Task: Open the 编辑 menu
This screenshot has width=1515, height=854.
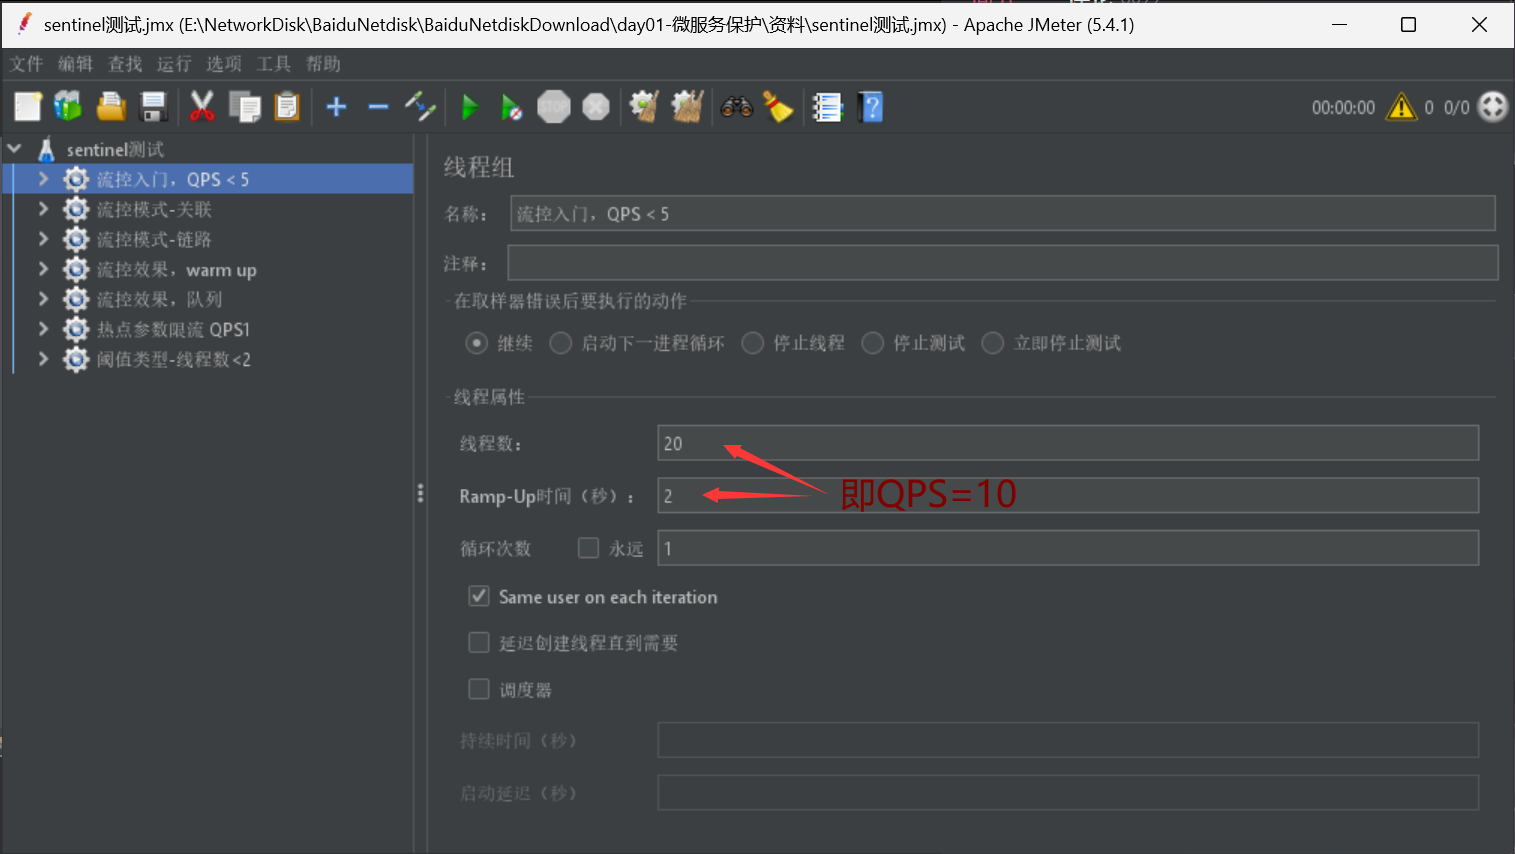Action: pyautogui.click(x=75, y=64)
